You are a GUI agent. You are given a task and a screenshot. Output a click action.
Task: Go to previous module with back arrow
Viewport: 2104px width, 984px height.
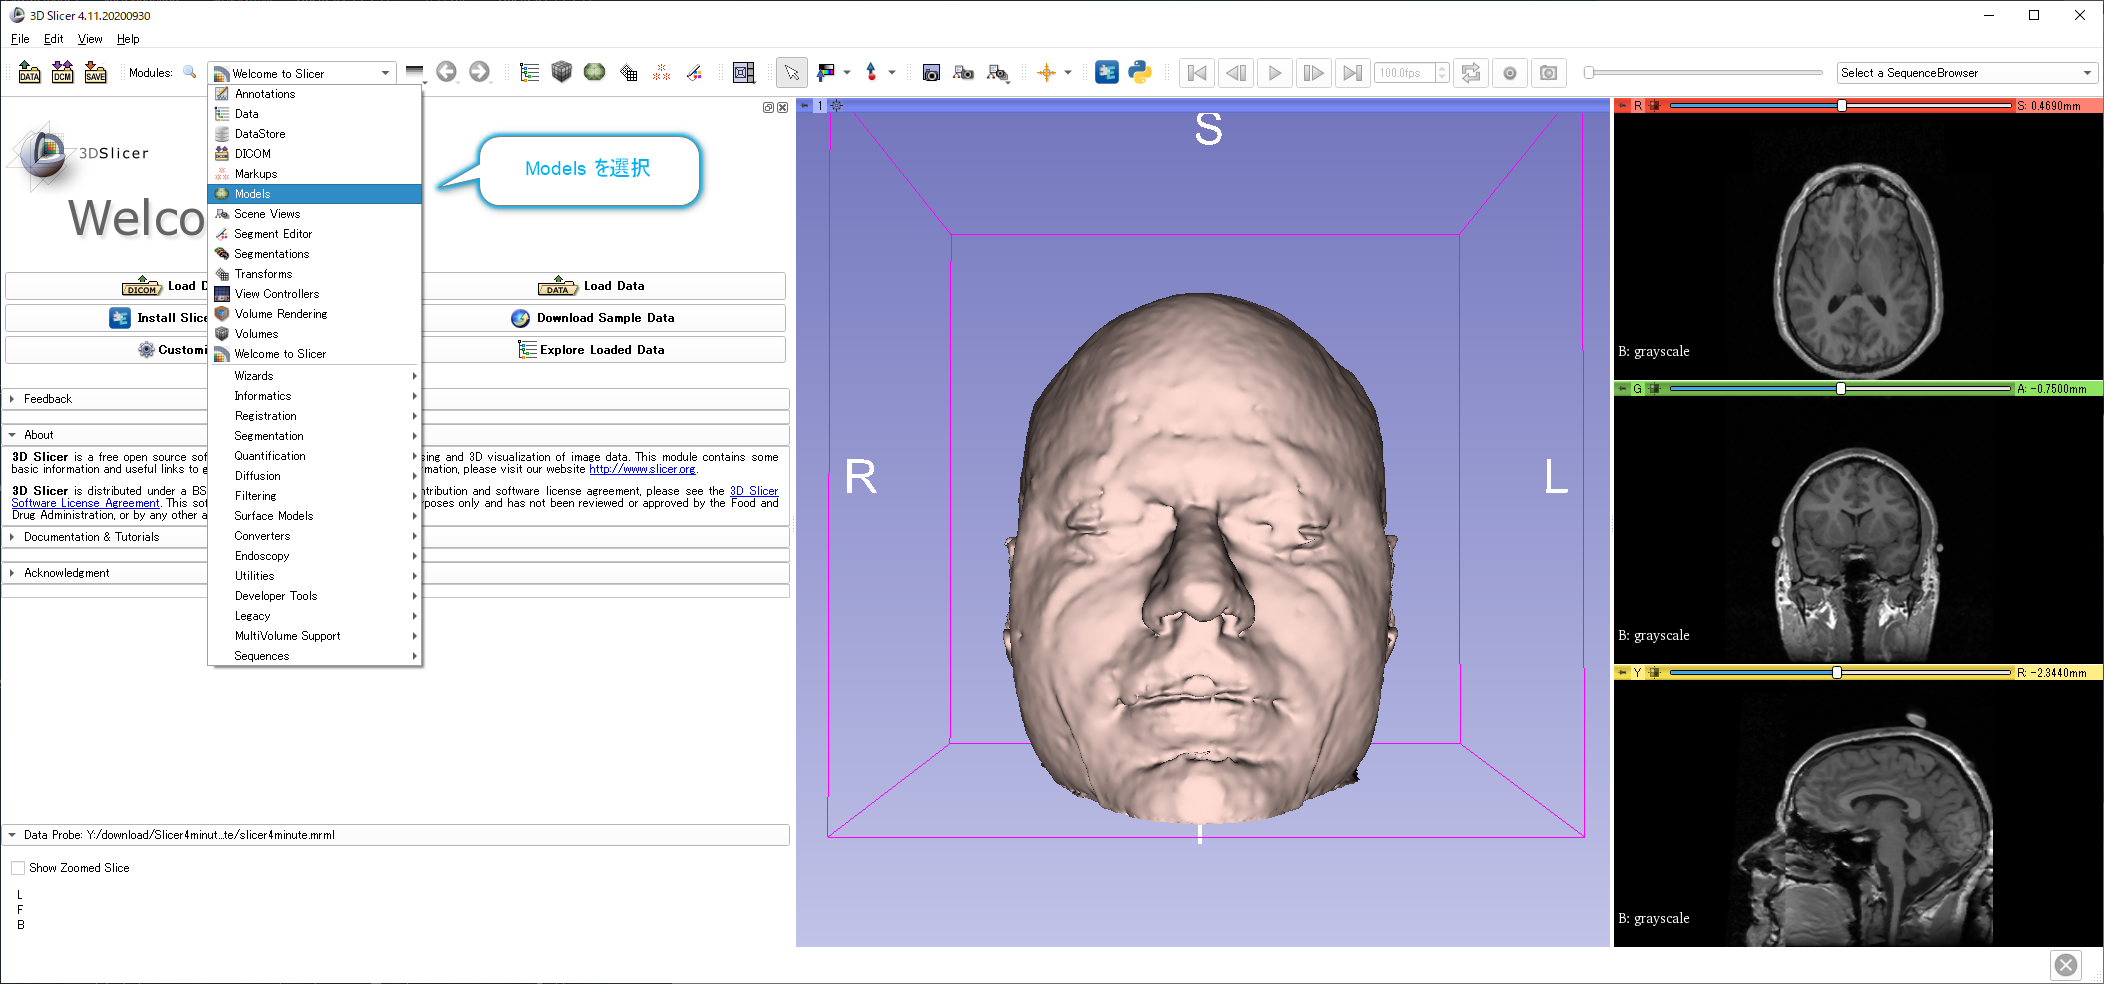[x=446, y=72]
